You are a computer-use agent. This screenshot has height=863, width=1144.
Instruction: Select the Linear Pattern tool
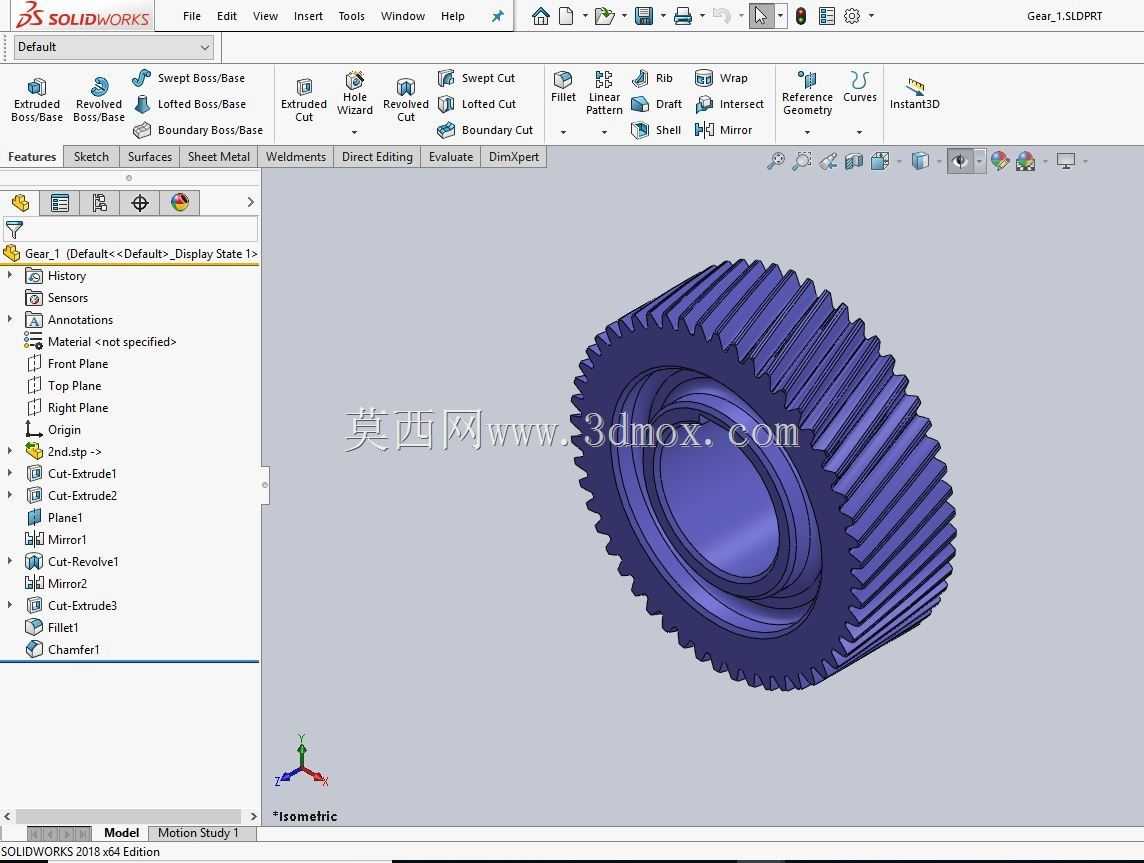[x=604, y=93]
